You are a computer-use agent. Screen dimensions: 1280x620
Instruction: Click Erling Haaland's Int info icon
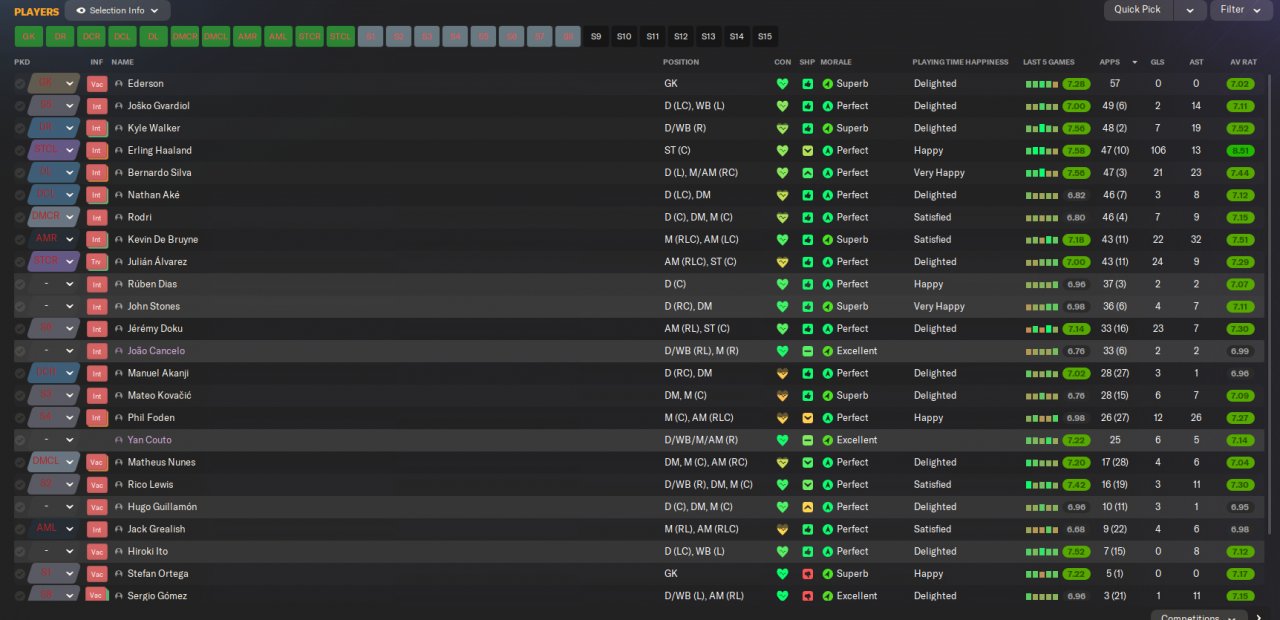97,151
